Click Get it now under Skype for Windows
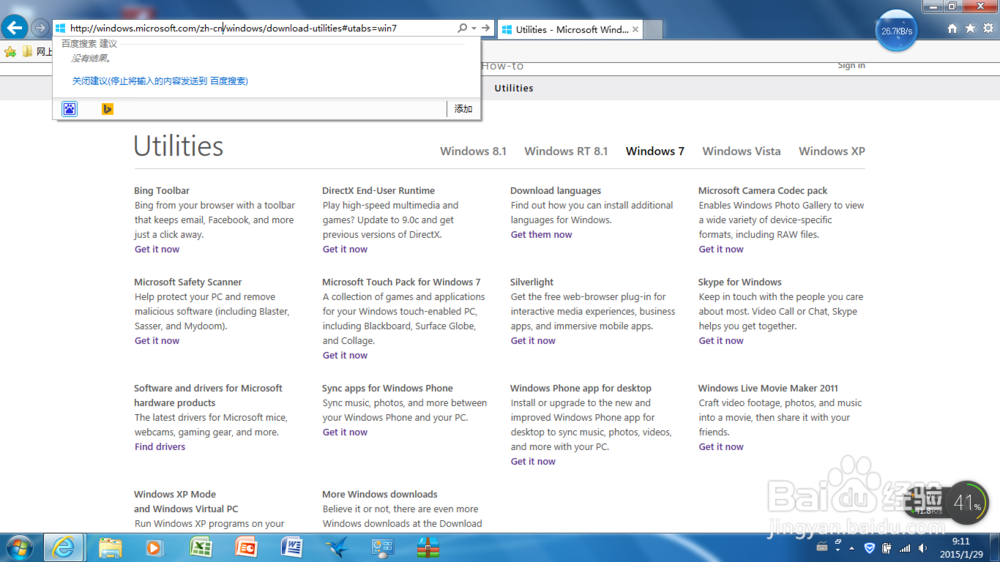The height and width of the screenshot is (562, 1000). point(721,341)
